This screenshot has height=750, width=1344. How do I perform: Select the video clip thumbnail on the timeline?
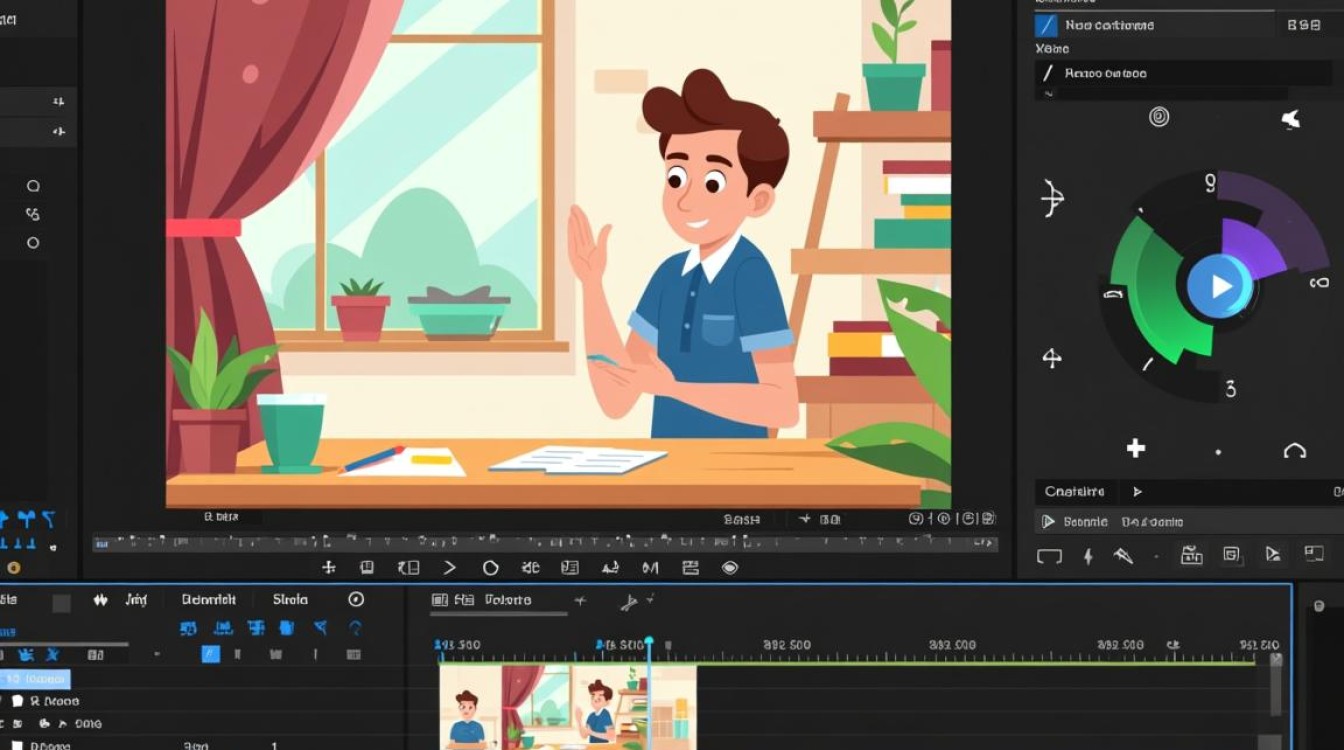[x=568, y=707]
